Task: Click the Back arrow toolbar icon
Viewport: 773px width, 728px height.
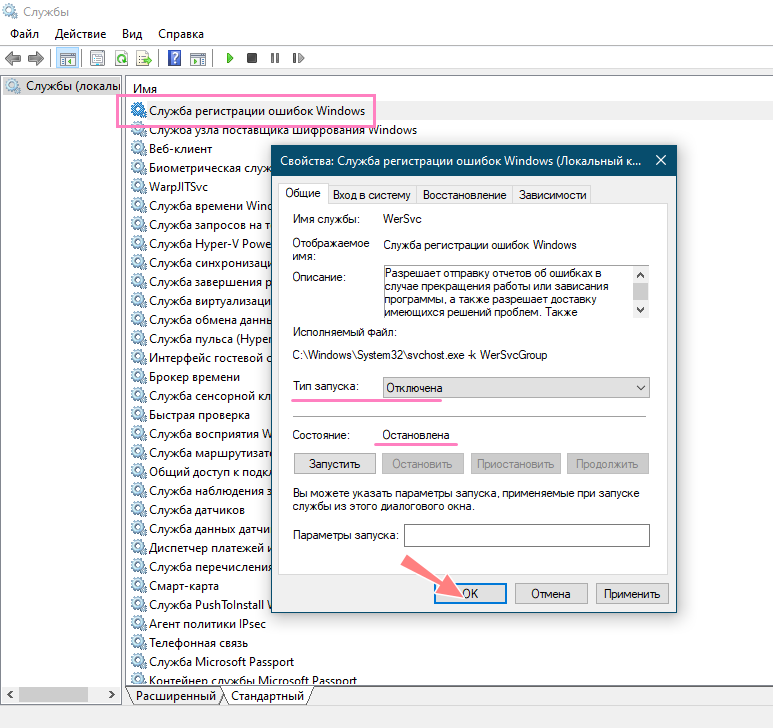Action: (x=13, y=58)
